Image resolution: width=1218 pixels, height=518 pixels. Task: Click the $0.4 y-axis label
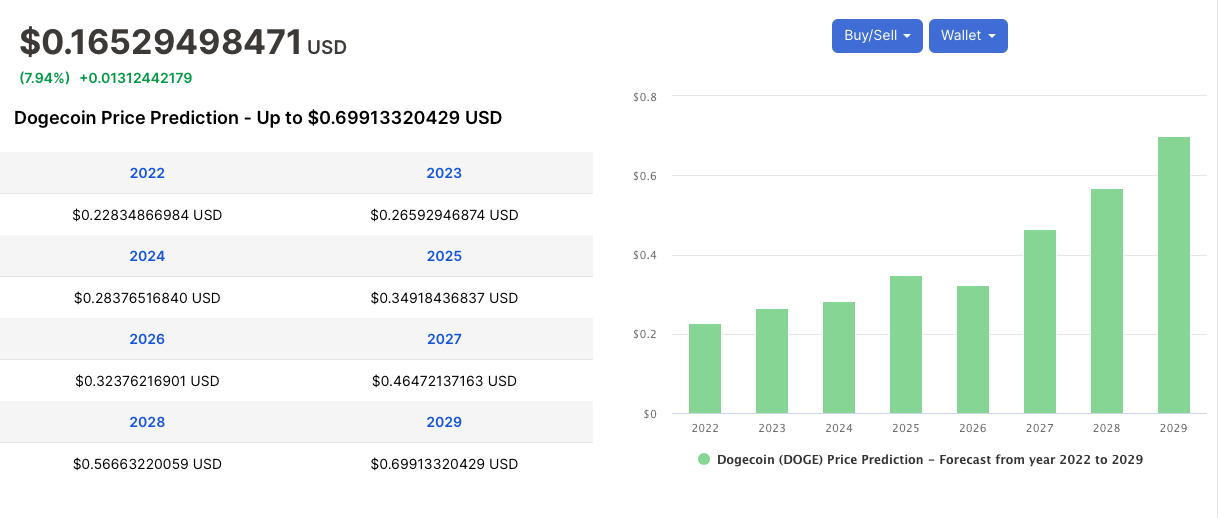645,255
